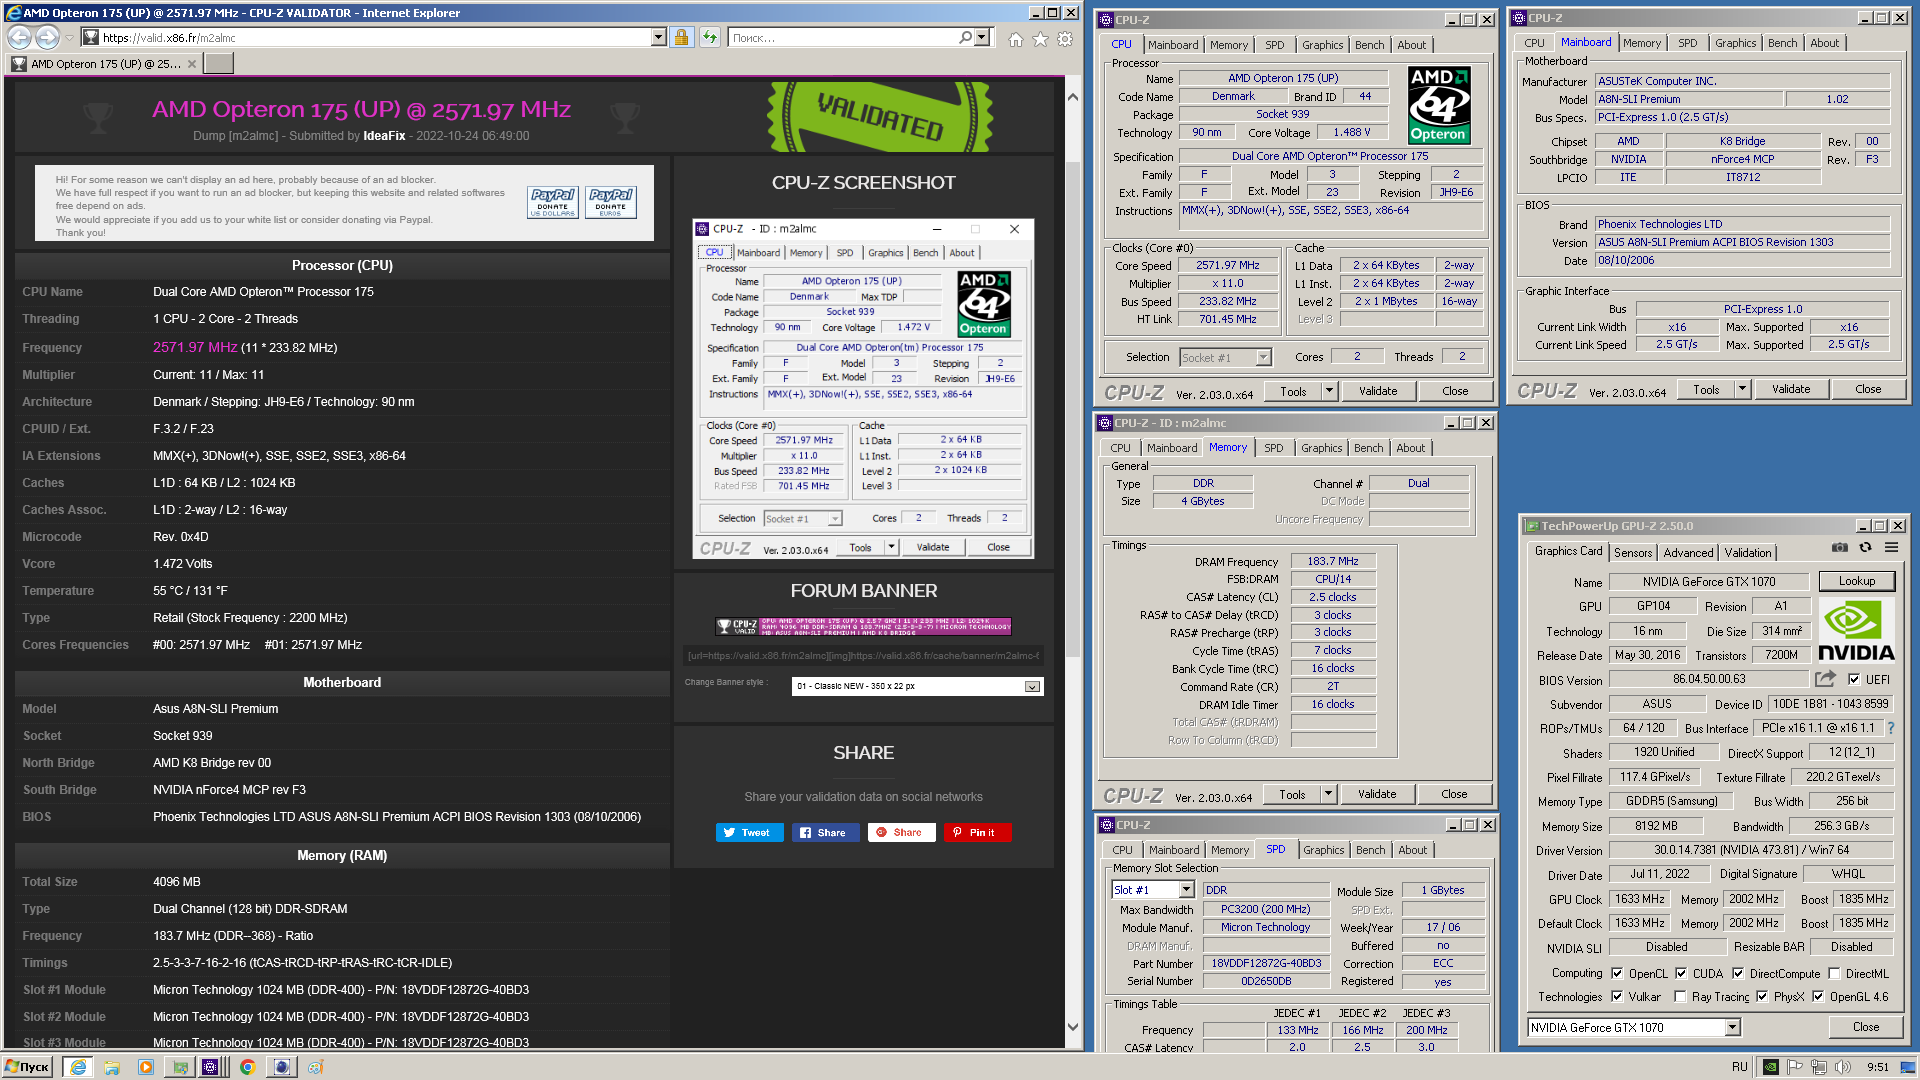Open the GPU-Z hamburger menu

point(1891,548)
